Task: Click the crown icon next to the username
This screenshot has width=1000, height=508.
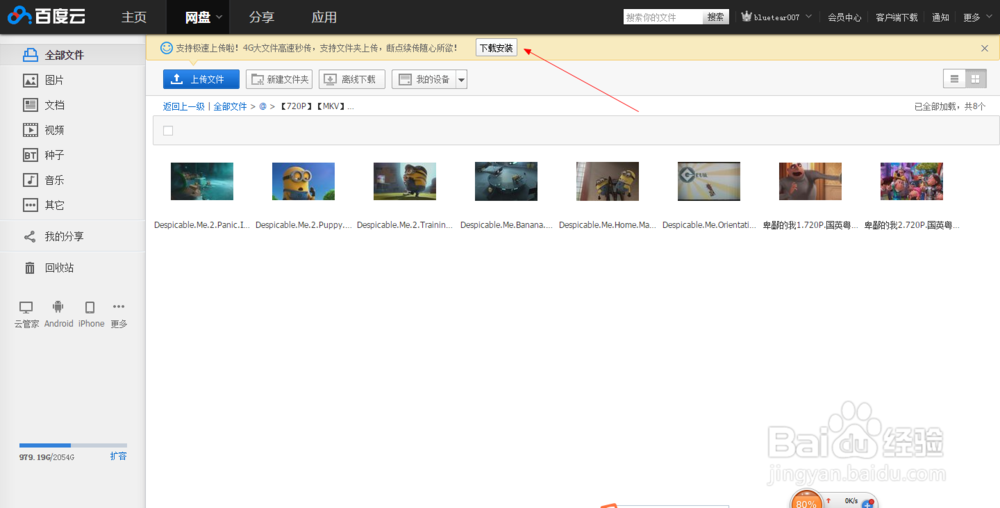Action: 746,17
